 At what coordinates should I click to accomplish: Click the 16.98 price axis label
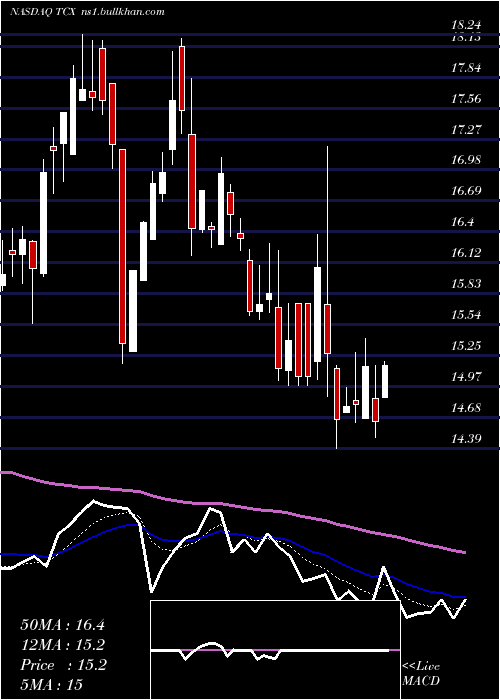(466, 160)
